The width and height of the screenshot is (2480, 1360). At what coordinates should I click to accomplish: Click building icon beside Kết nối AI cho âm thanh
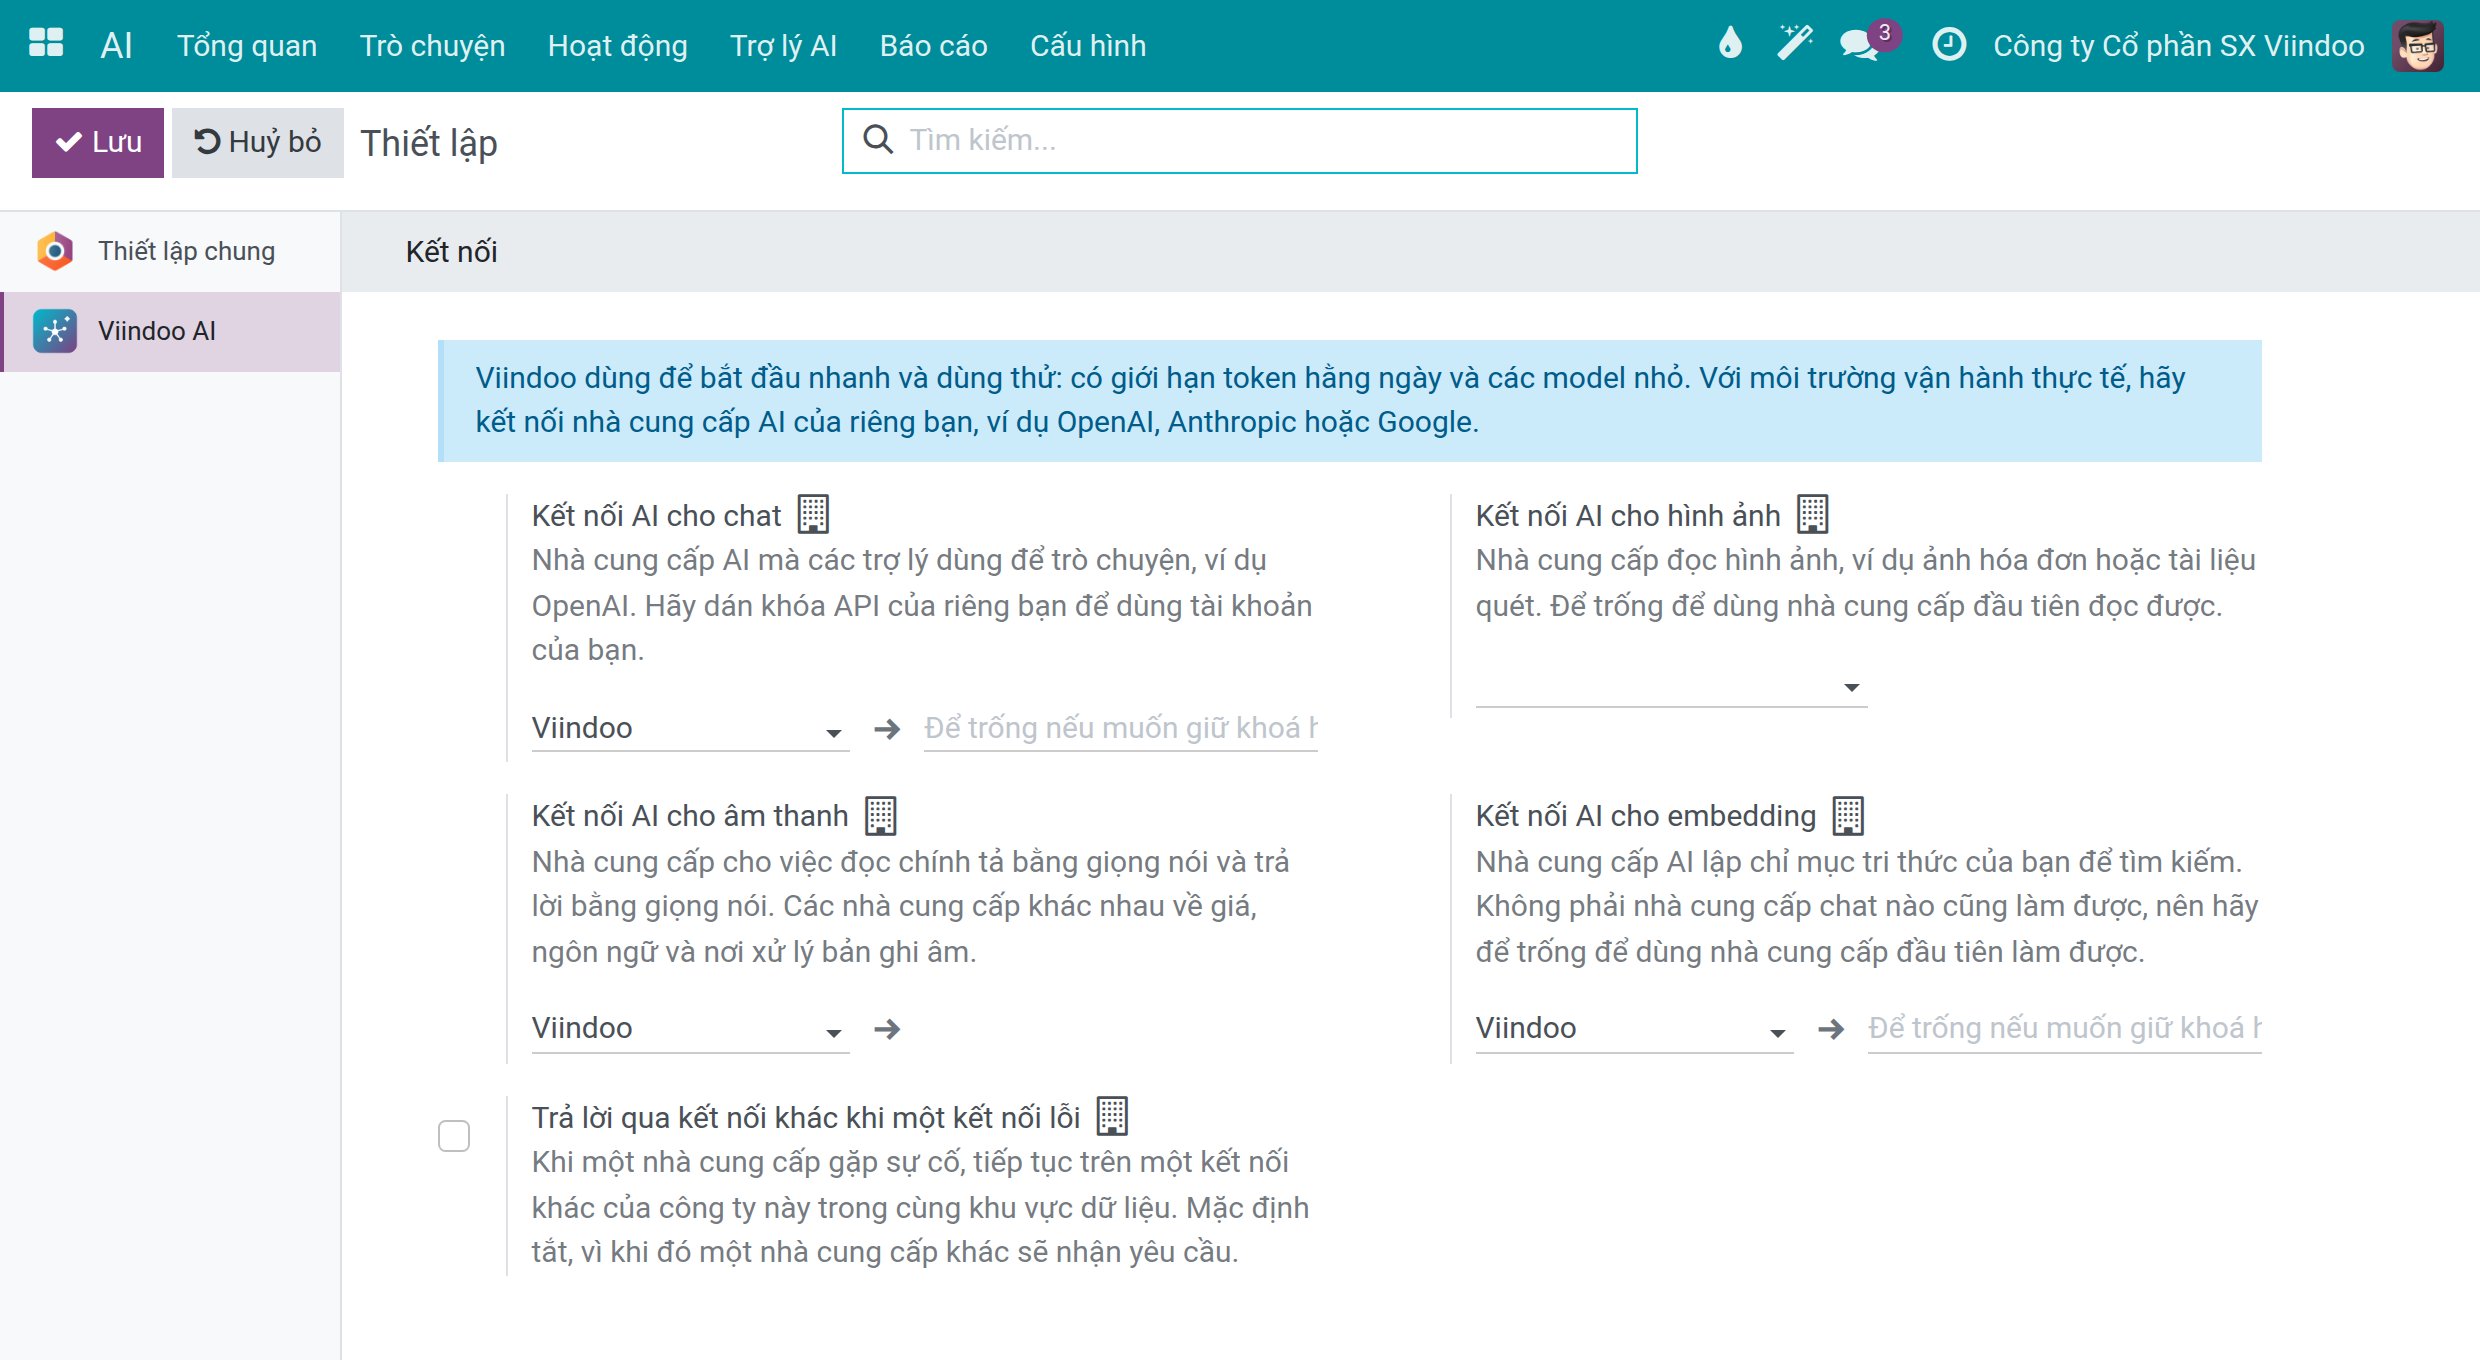click(880, 816)
